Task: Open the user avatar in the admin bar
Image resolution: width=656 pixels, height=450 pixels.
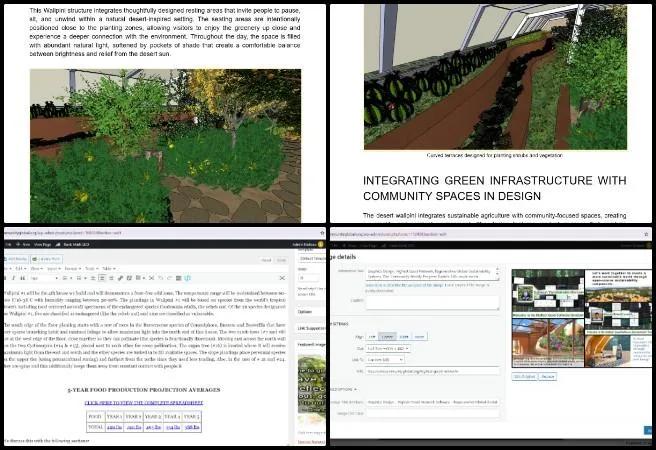Action: tap(320, 244)
